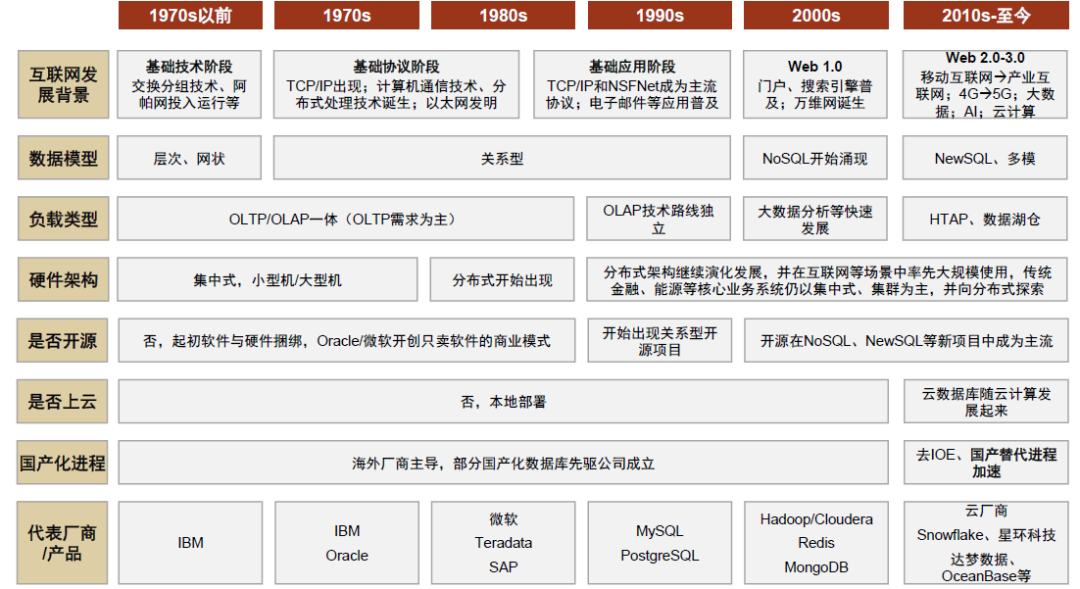The image size is (1080, 589).
Task: Click the "1970s" column header
Action: (346, 15)
